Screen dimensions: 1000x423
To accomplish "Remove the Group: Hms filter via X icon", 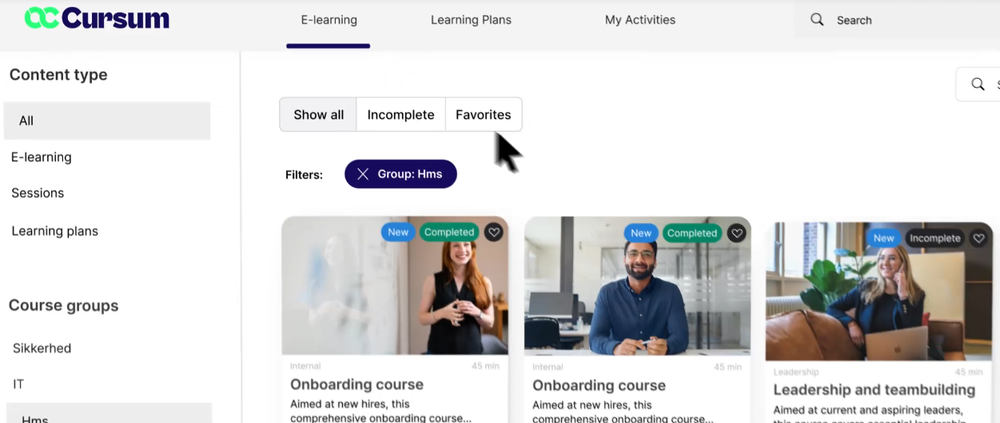I will [363, 174].
